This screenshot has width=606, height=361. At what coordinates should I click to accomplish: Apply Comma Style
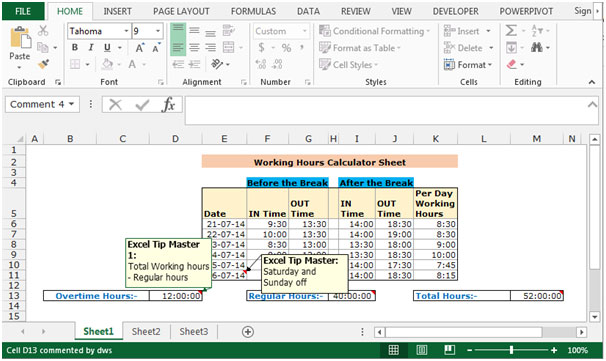tap(301, 48)
